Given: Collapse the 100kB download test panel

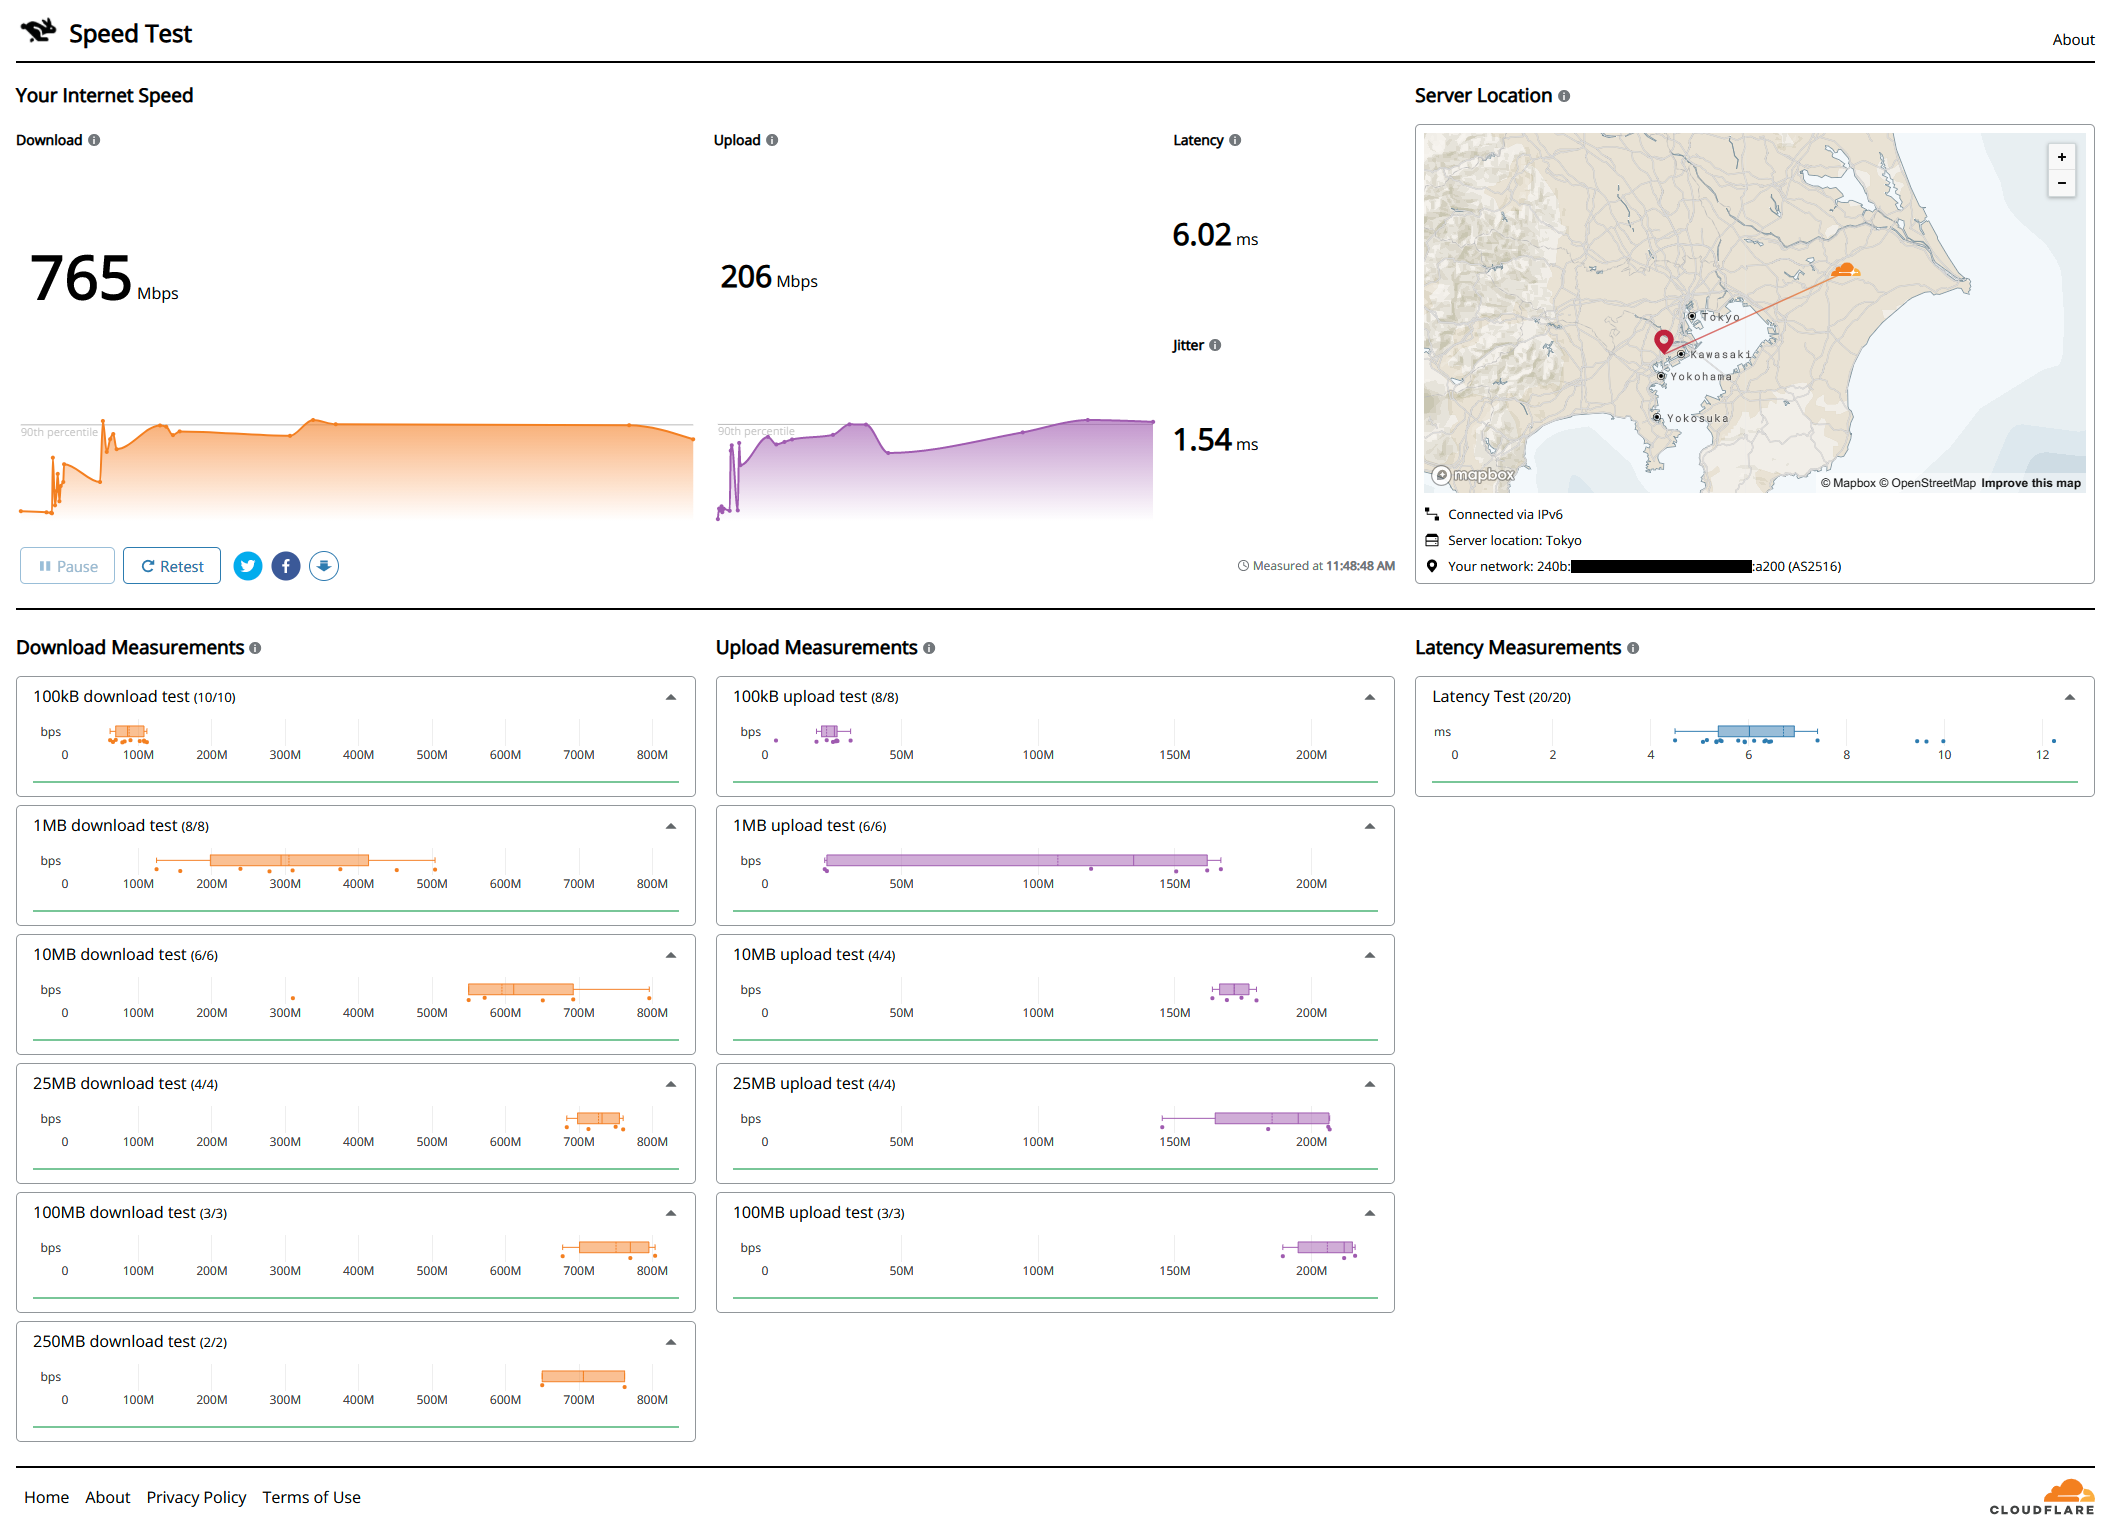Looking at the screenshot, I should tap(671, 697).
